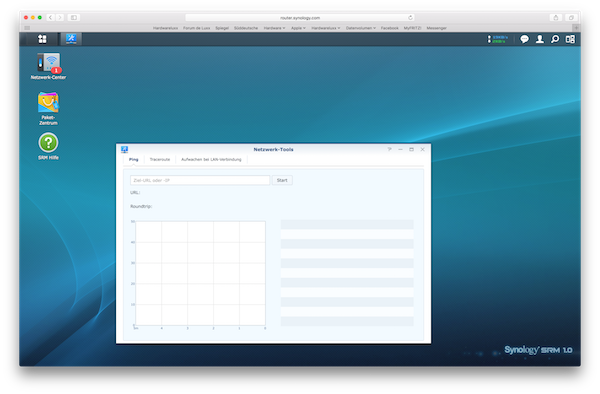Open the widgets panel icon
The image size is (600, 394).
[x=570, y=39]
